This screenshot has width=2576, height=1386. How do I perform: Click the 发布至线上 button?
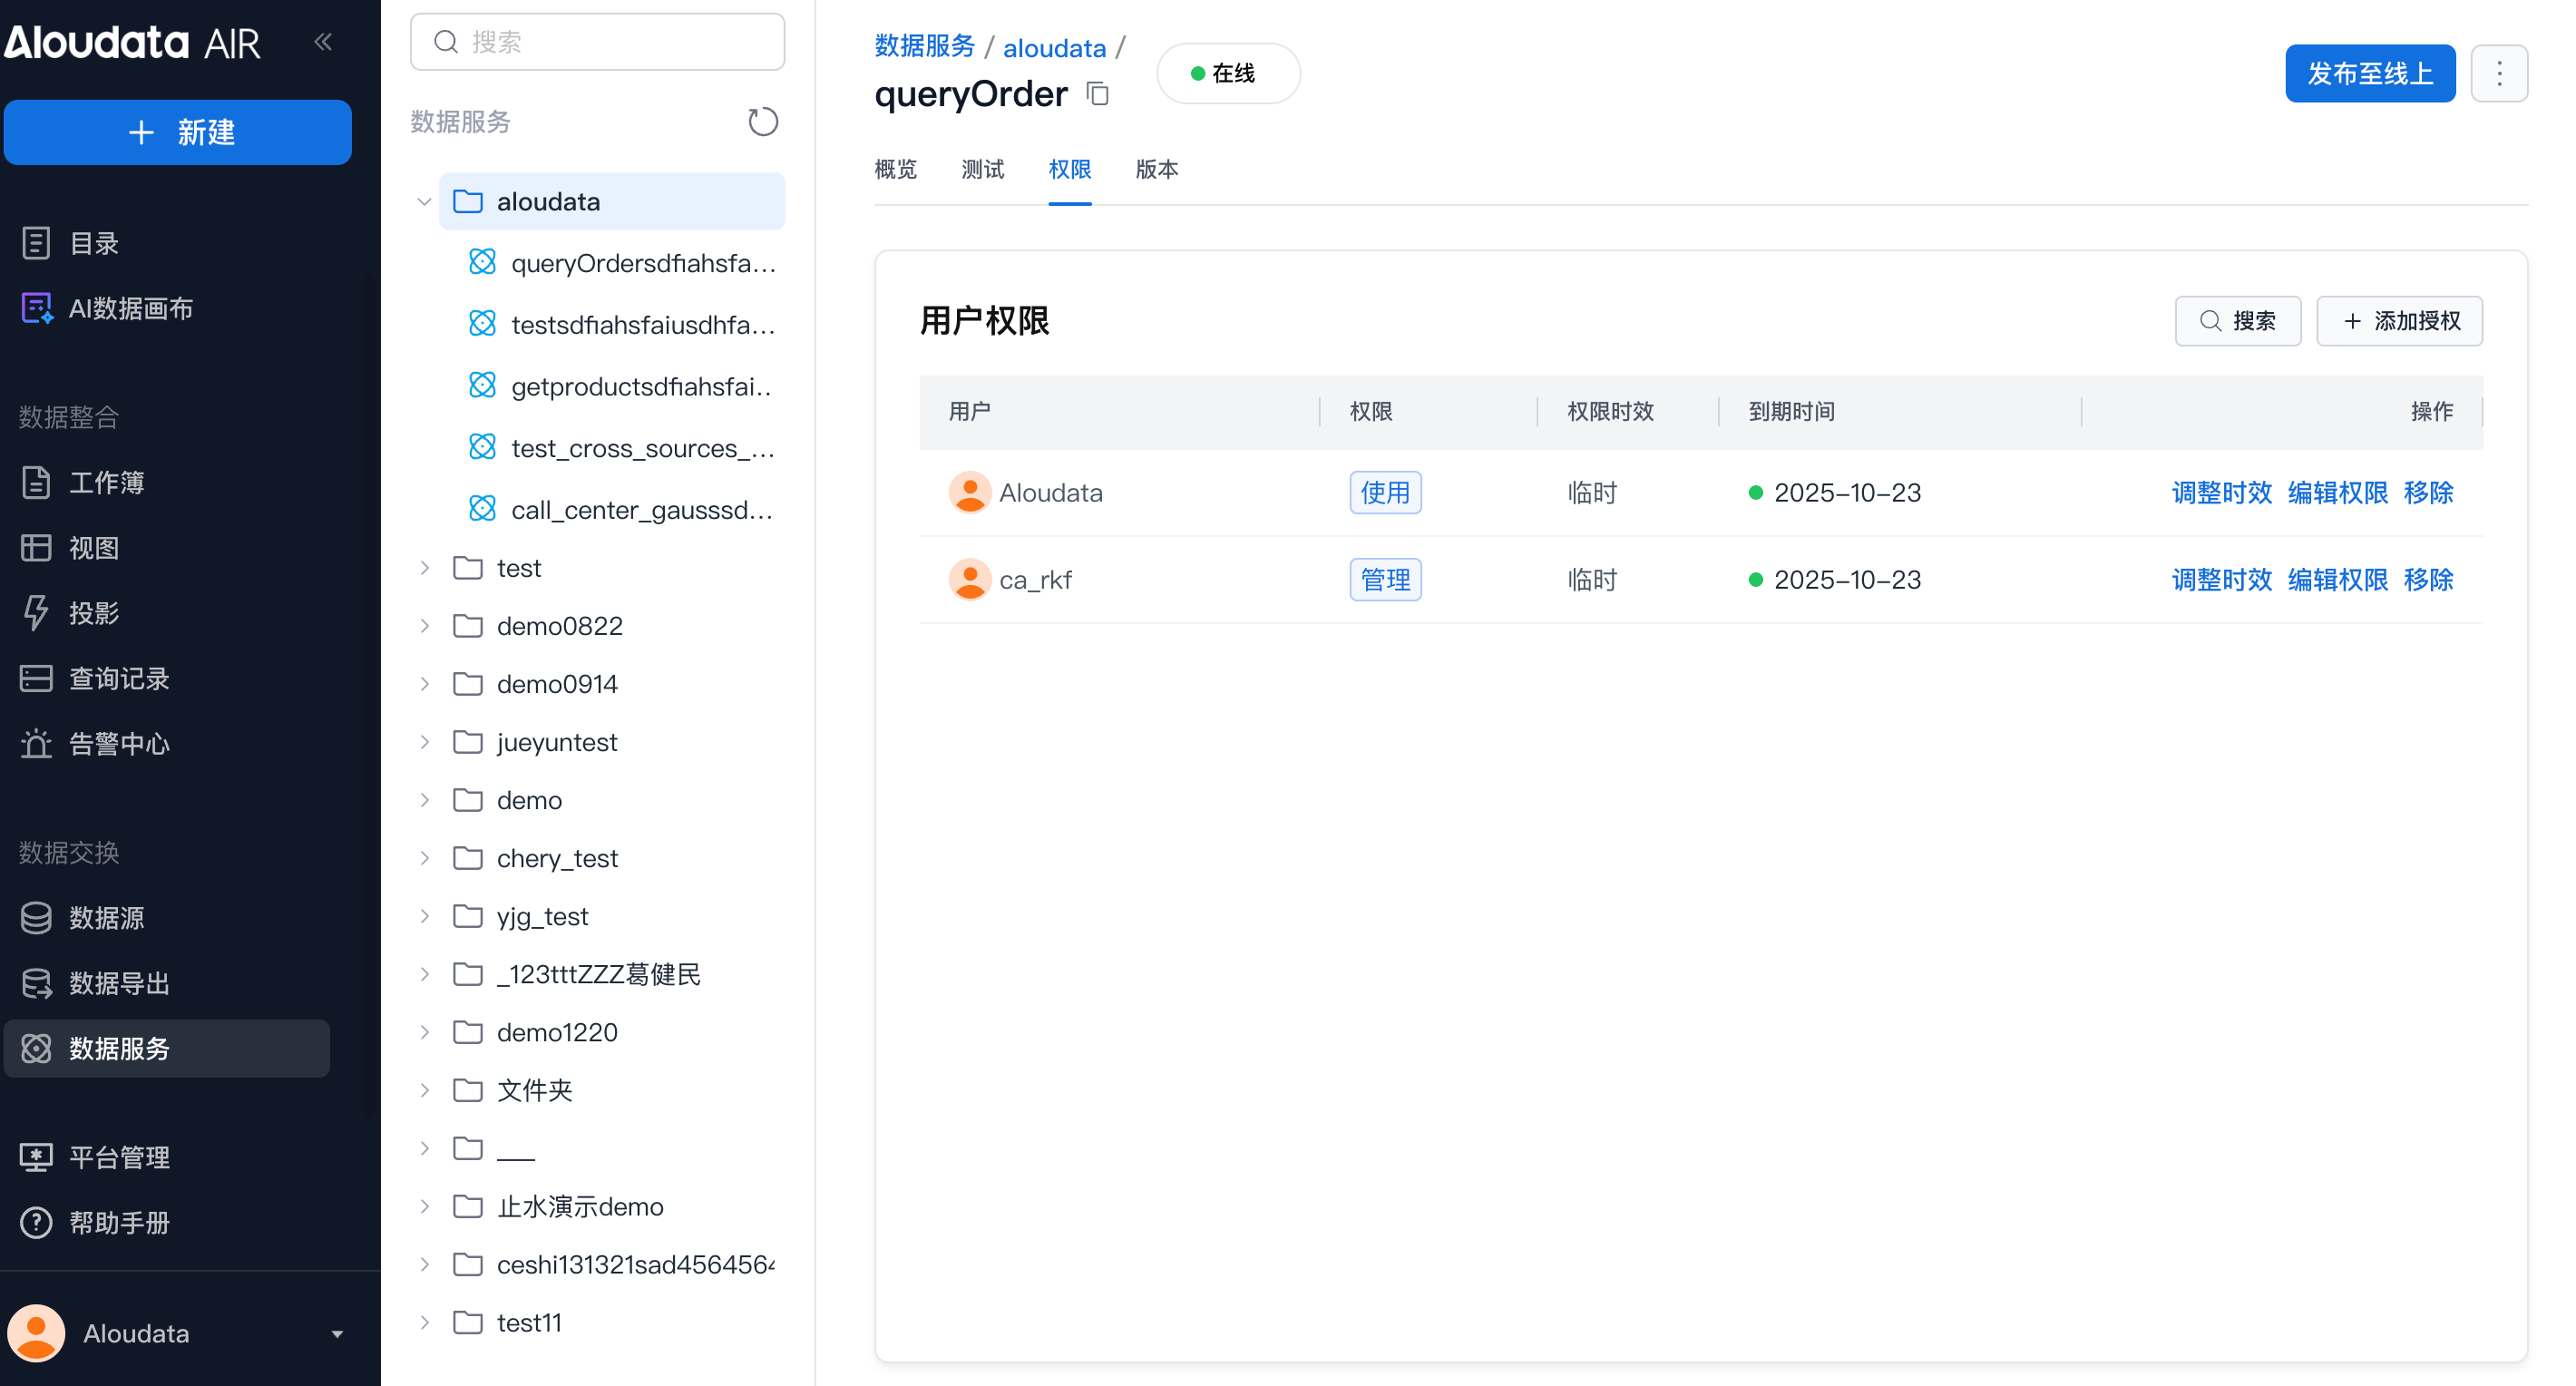[2369, 73]
